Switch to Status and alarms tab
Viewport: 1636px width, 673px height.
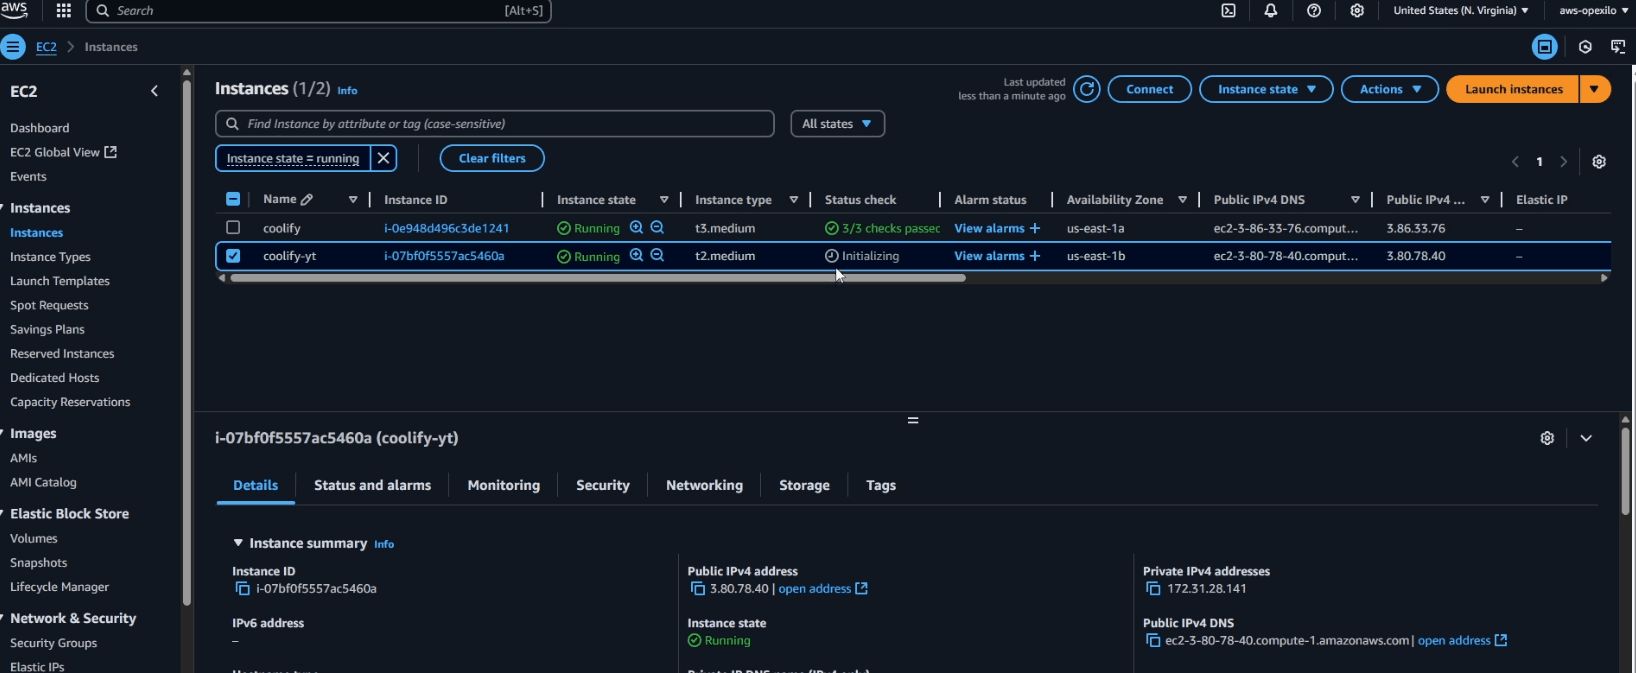click(x=372, y=485)
